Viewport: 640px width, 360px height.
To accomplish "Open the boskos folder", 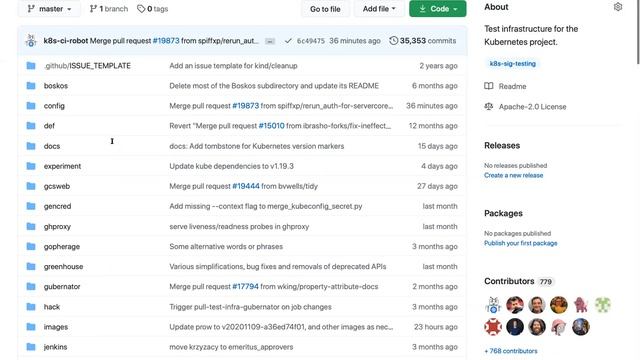I will 56,86.
